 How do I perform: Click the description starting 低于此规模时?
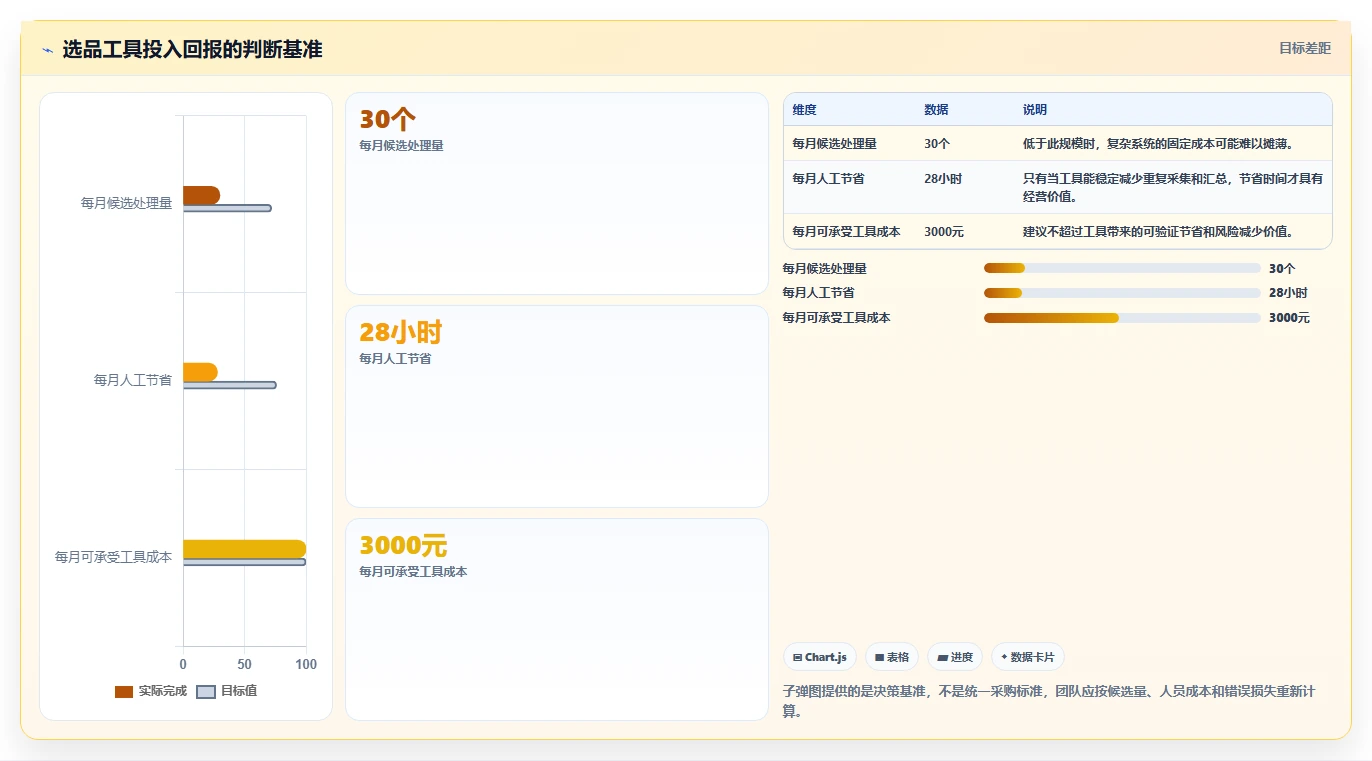click(x=1158, y=144)
